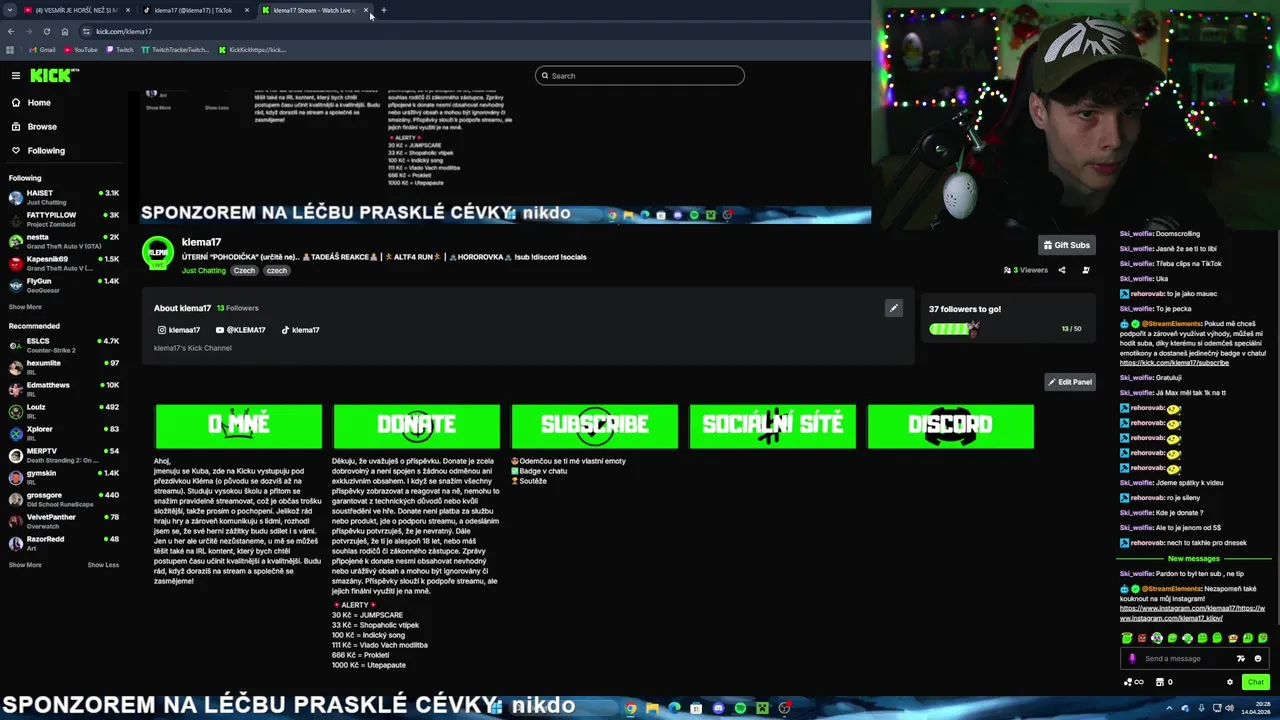Open the 3 Viewers list

tap(1026, 270)
